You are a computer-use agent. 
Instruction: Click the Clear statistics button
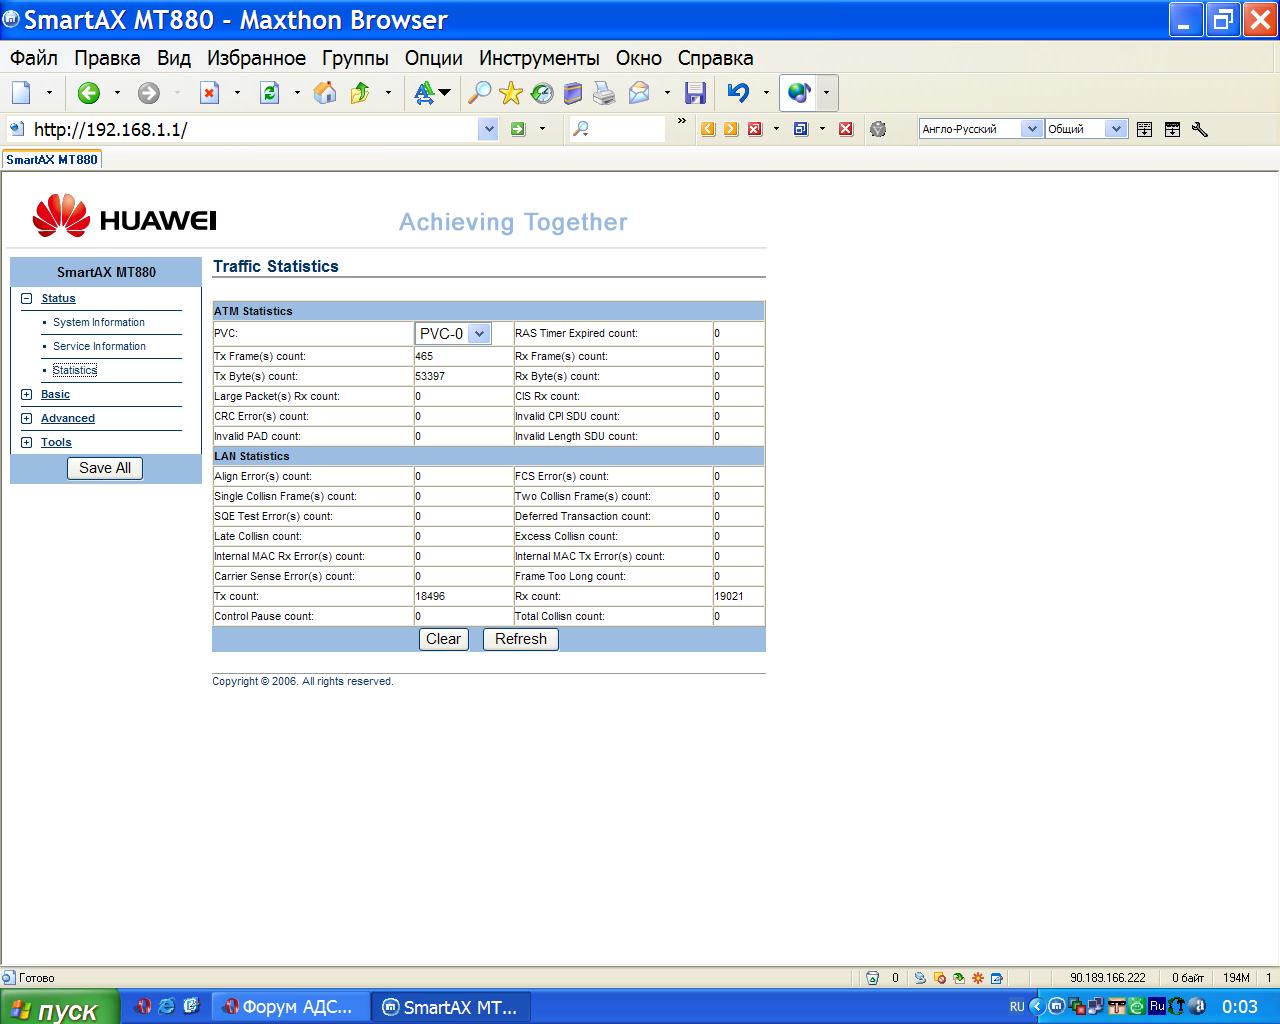[444, 639]
